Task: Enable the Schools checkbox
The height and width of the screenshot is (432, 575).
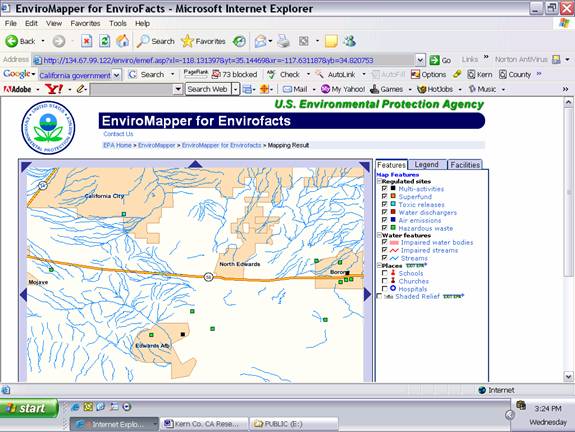Action: point(385,273)
